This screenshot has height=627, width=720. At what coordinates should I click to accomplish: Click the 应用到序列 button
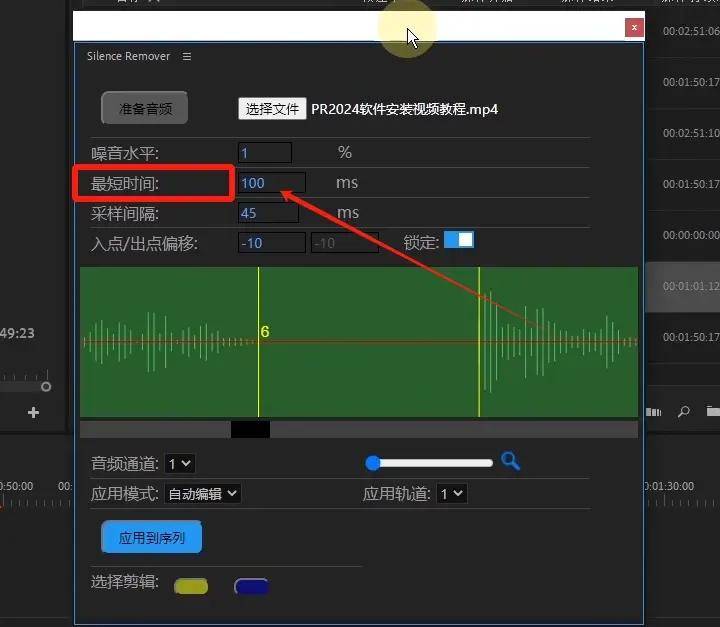click(152, 537)
